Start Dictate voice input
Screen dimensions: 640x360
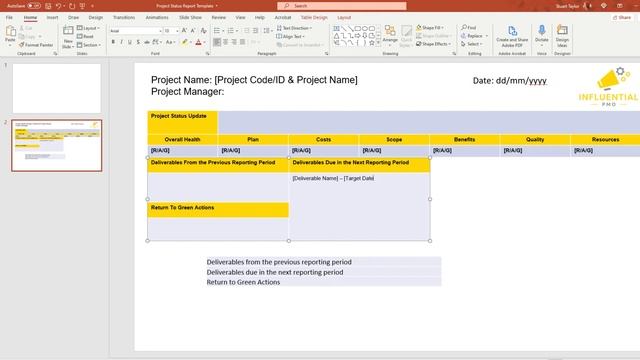(x=542, y=35)
